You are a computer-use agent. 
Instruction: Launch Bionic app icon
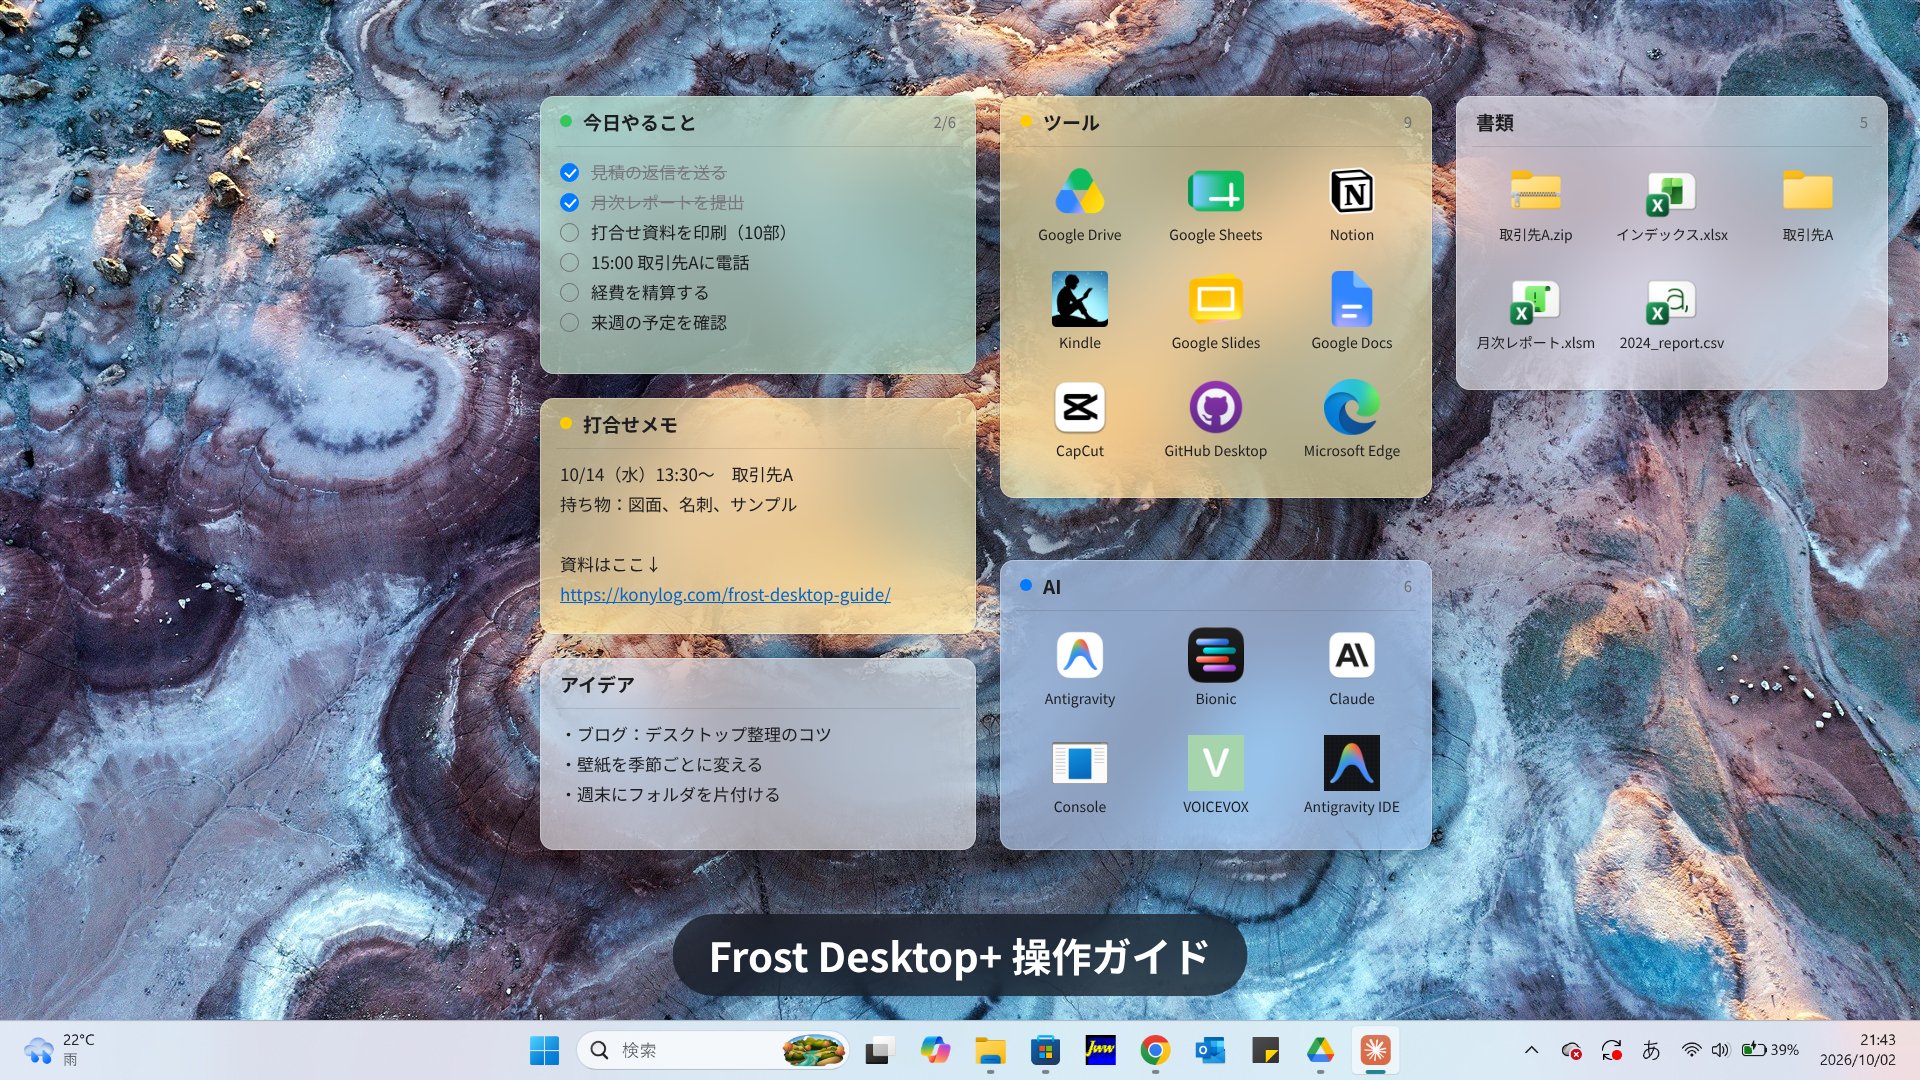[1215, 655]
